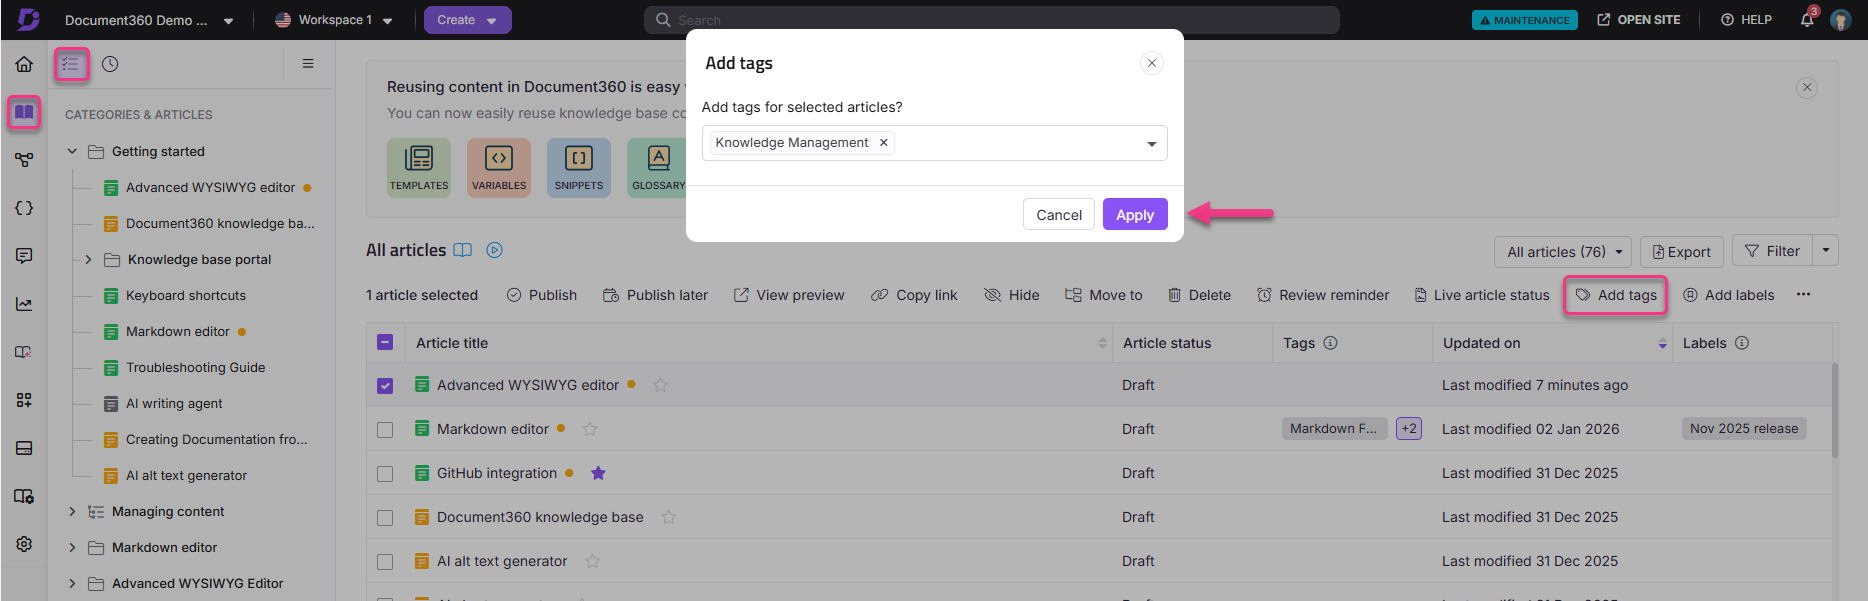Viewport: 1868px width, 601px height.
Task: Open the Variables tile
Action: click(499, 167)
